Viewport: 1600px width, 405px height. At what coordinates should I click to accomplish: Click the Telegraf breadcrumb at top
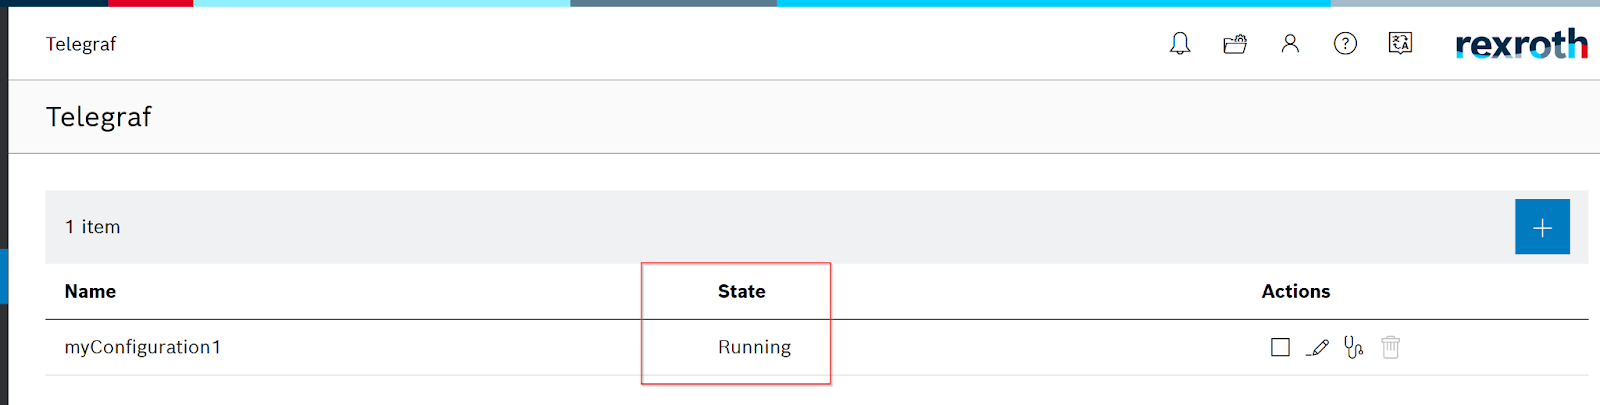(81, 44)
